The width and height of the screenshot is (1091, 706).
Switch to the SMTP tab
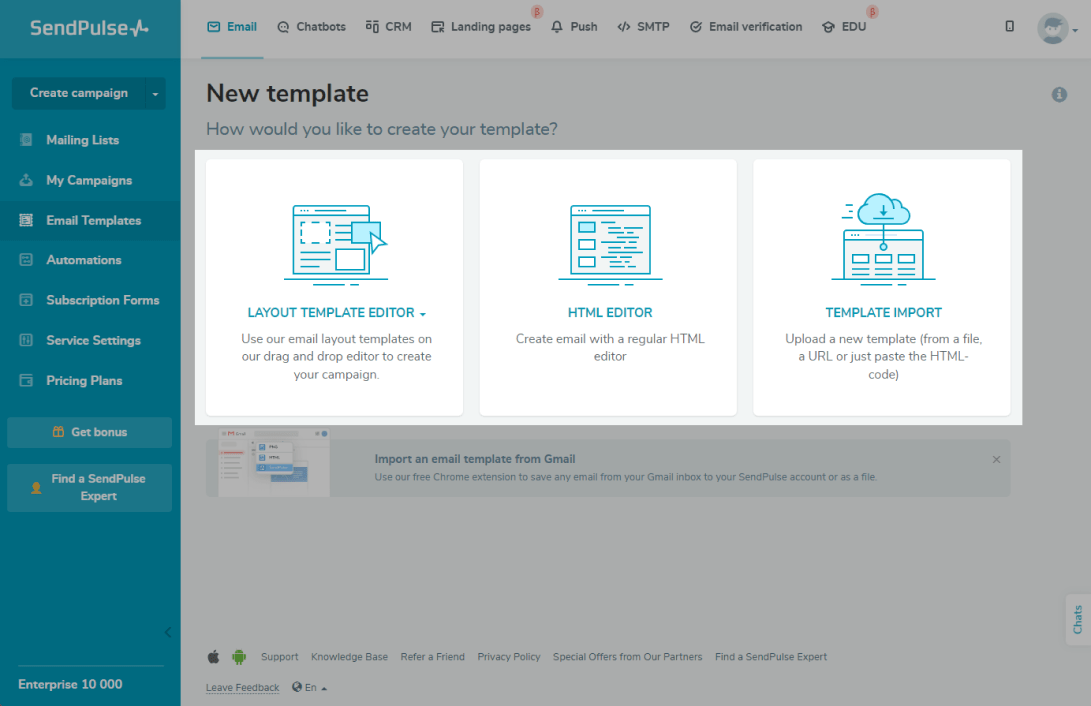[x=644, y=27]
